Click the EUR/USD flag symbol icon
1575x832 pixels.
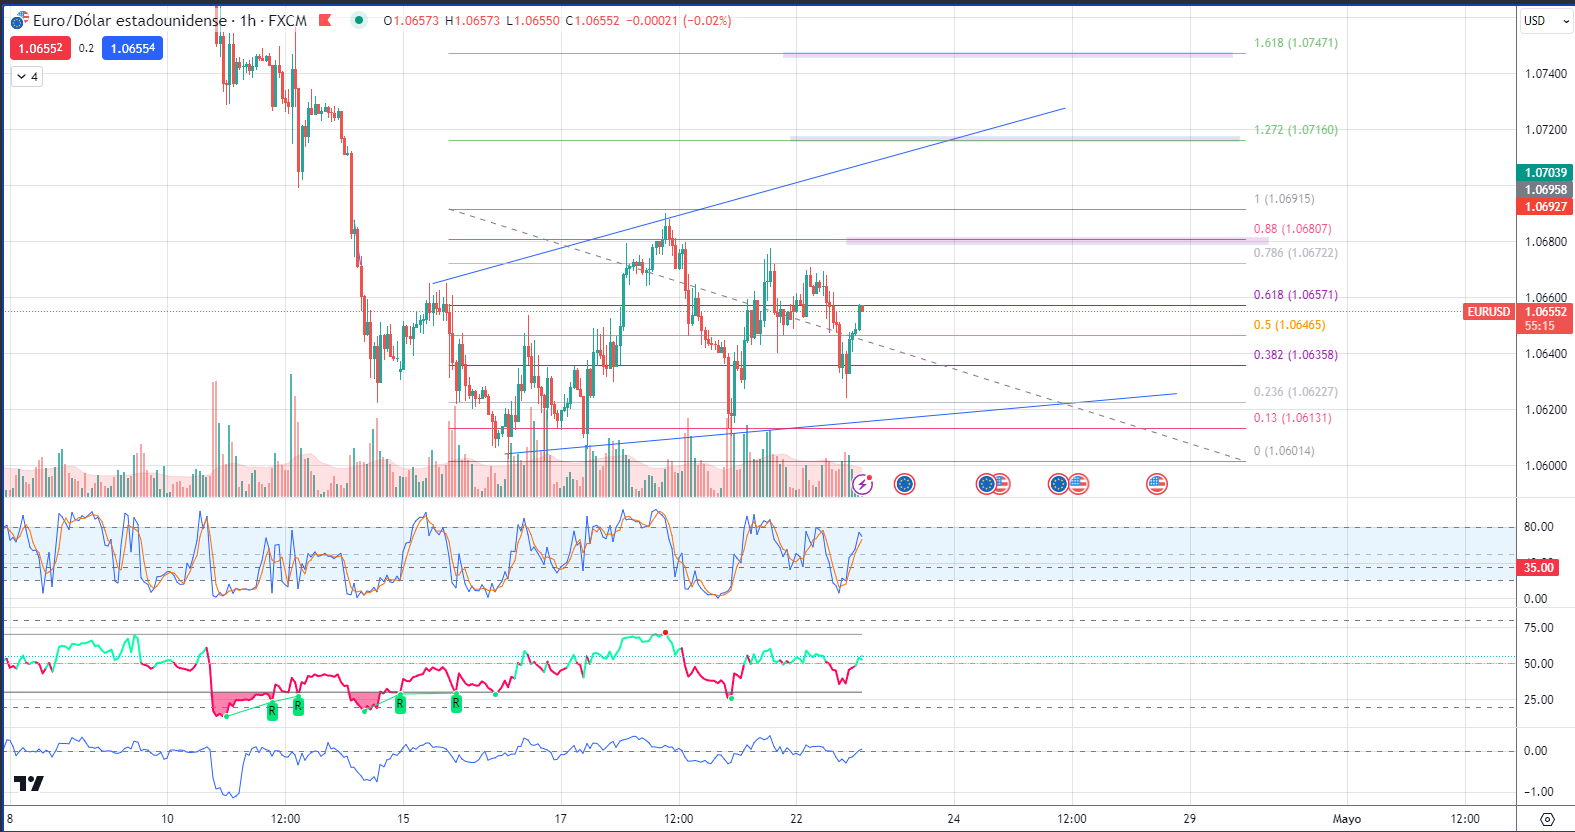19,20
